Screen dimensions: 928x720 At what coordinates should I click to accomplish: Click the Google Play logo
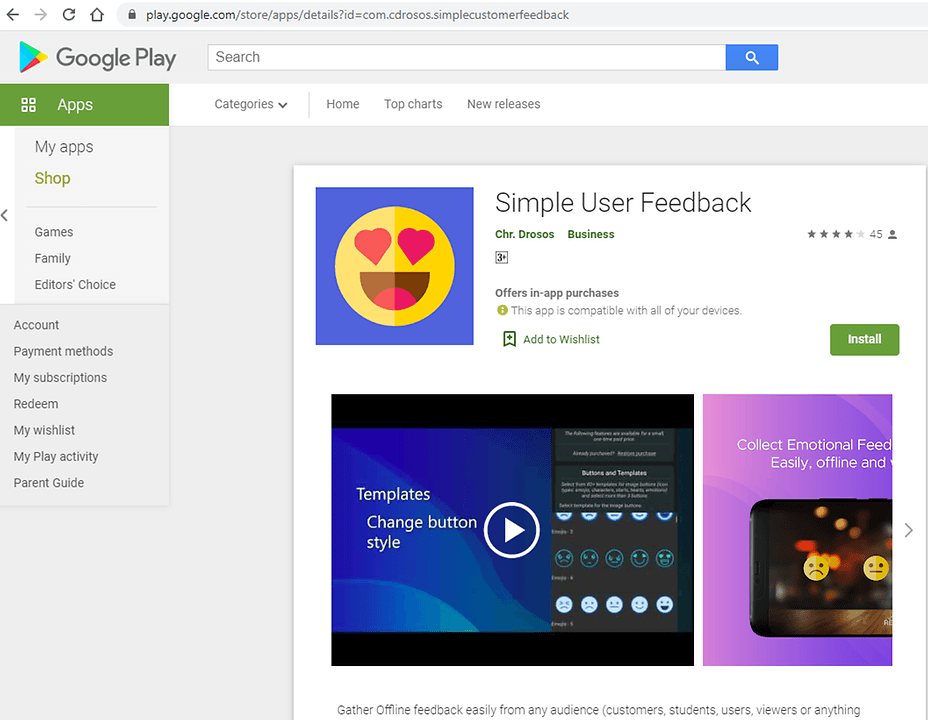(98, 57)
